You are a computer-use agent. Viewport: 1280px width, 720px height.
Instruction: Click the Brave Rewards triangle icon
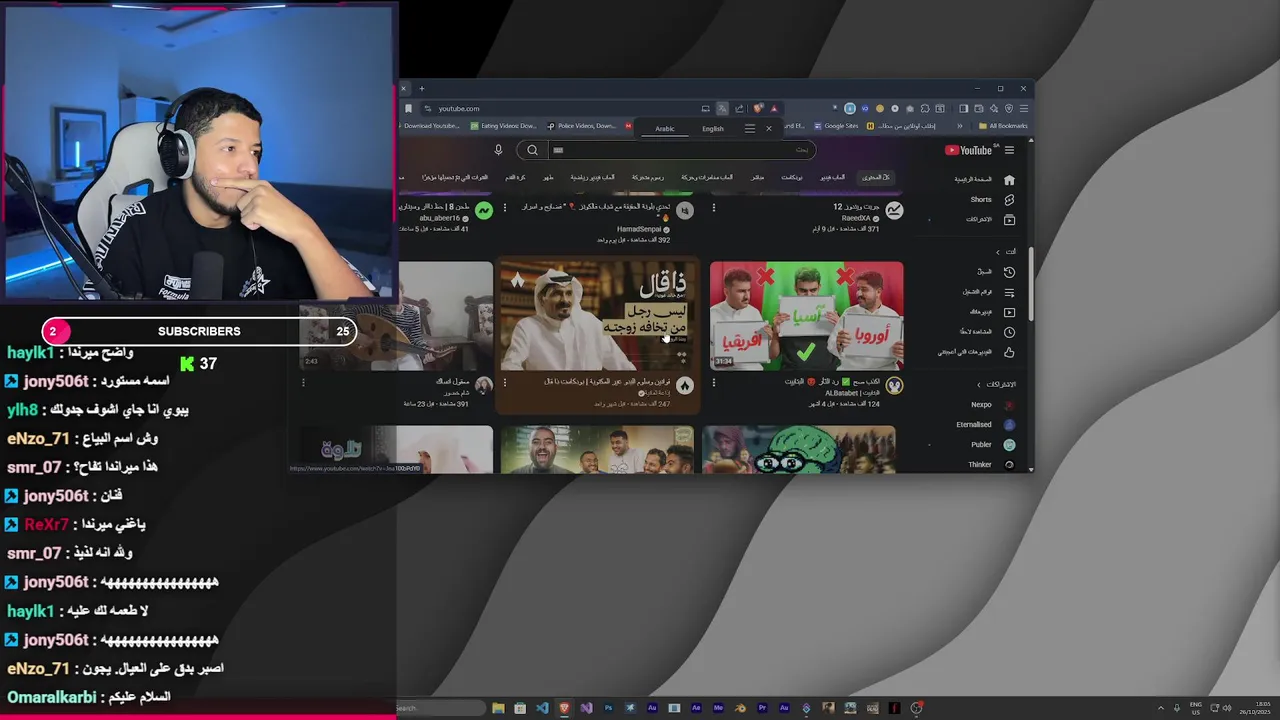(x=773, y=108)
